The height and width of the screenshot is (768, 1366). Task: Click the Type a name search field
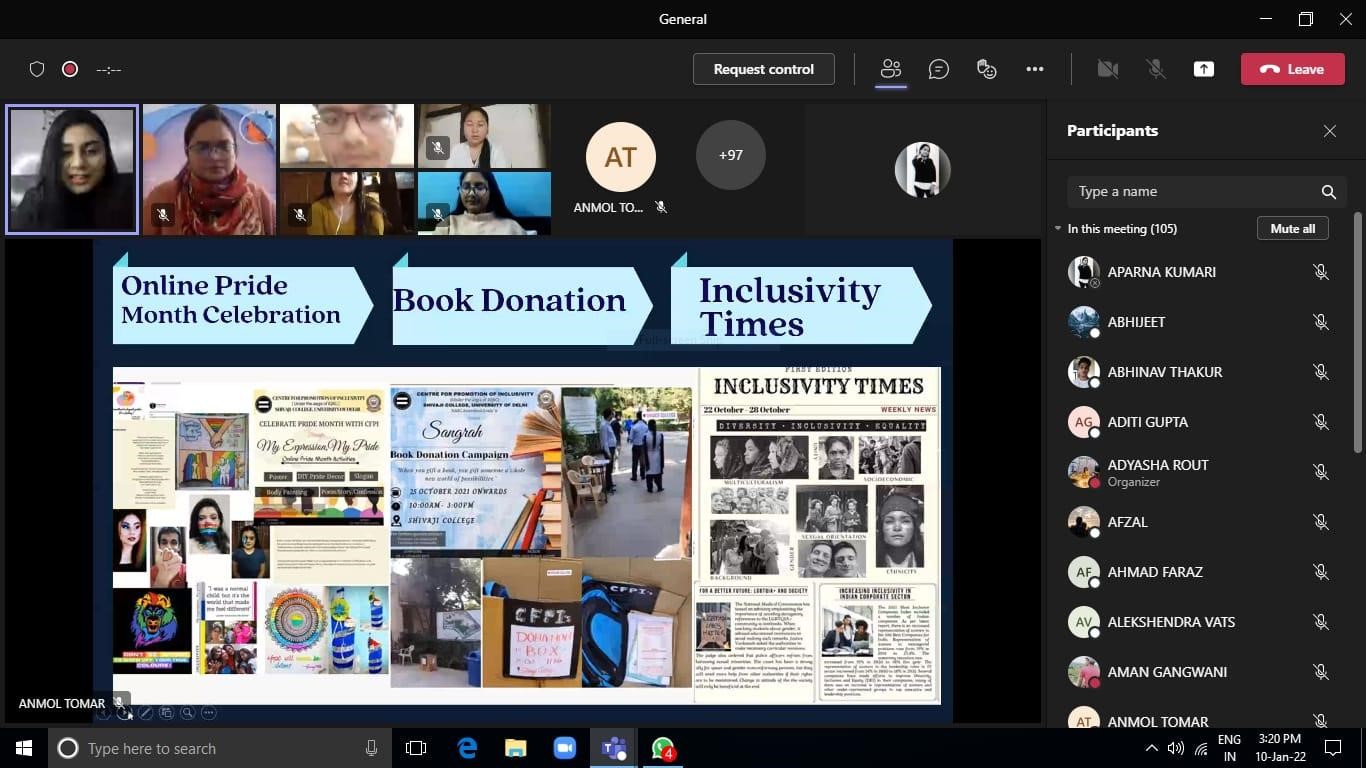point(1207,192)
